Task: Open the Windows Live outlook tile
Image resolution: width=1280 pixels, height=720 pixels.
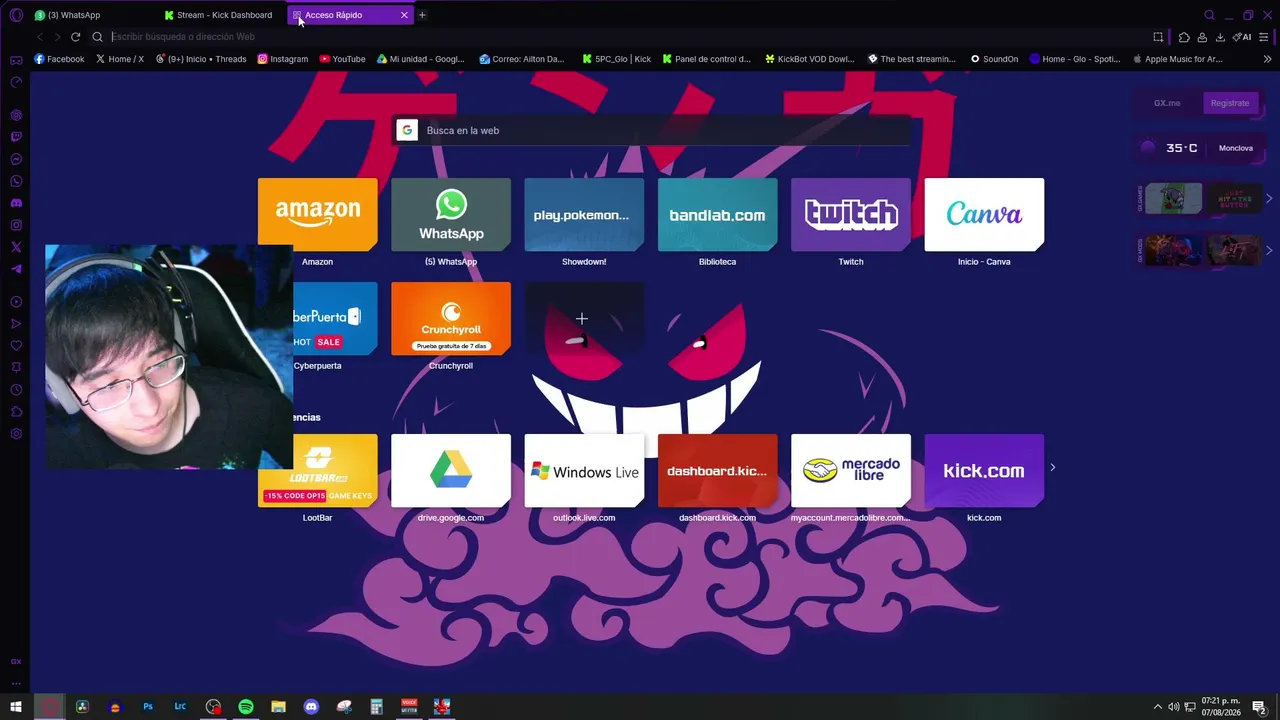Action: pyautogui.click(x=584, y=470)
